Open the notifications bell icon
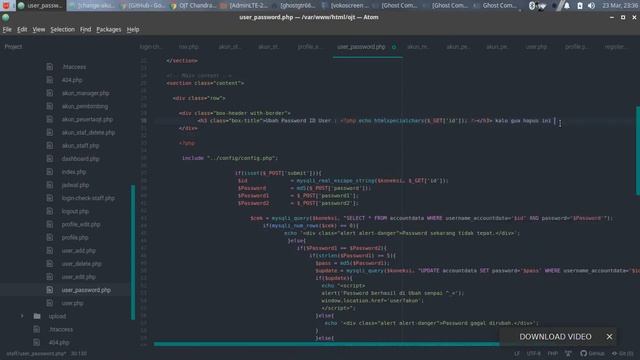Viewport: 640px width, 360px height. [567, 6]
